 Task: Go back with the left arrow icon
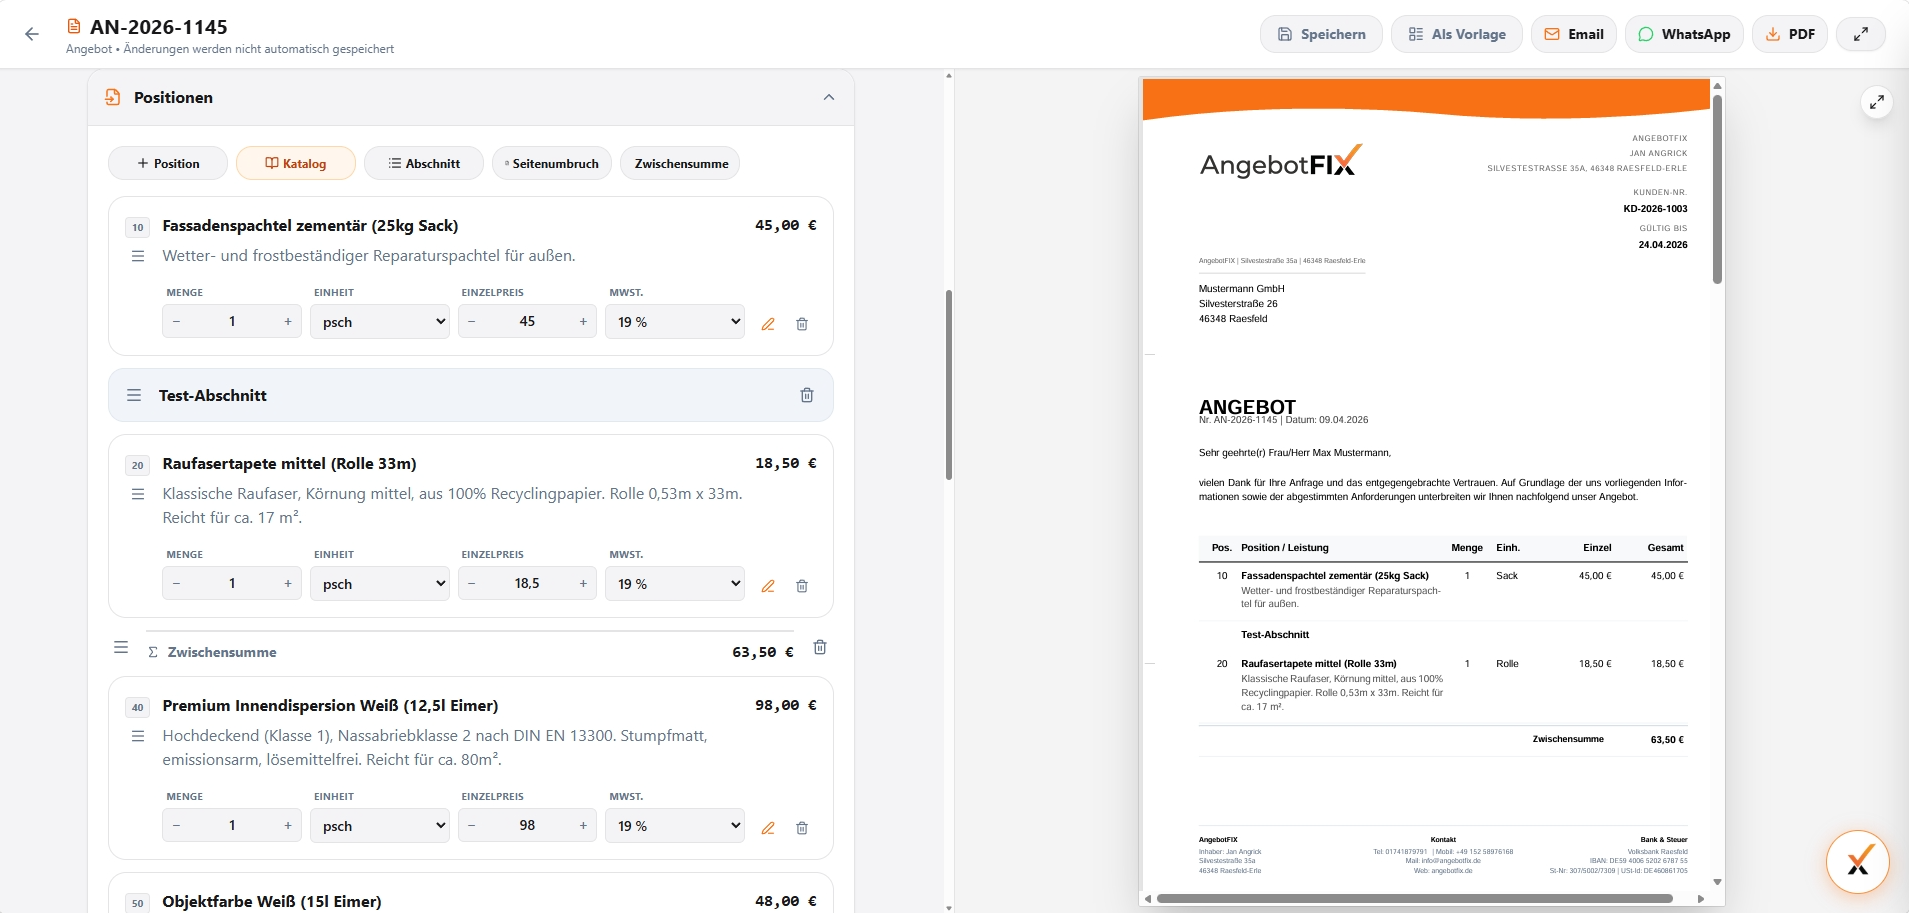[32, 34]
